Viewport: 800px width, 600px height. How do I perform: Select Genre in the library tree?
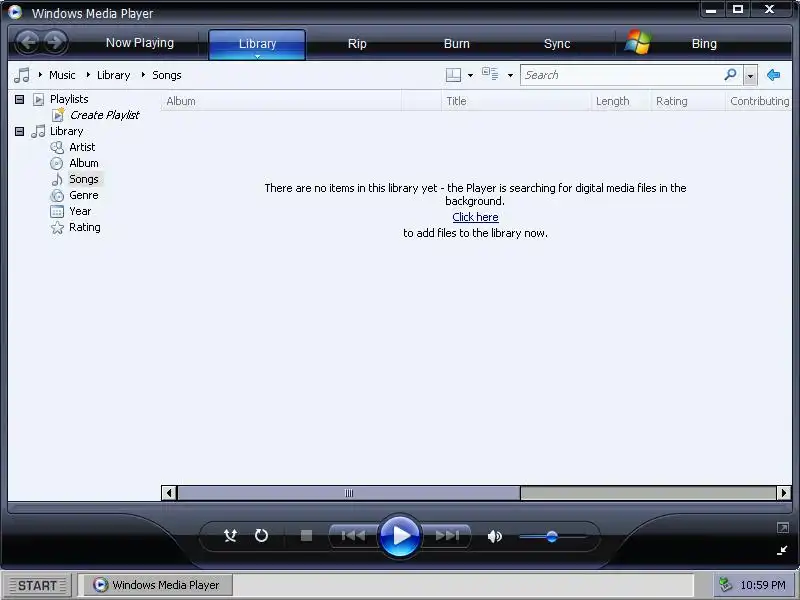click(x=84, y=195)
